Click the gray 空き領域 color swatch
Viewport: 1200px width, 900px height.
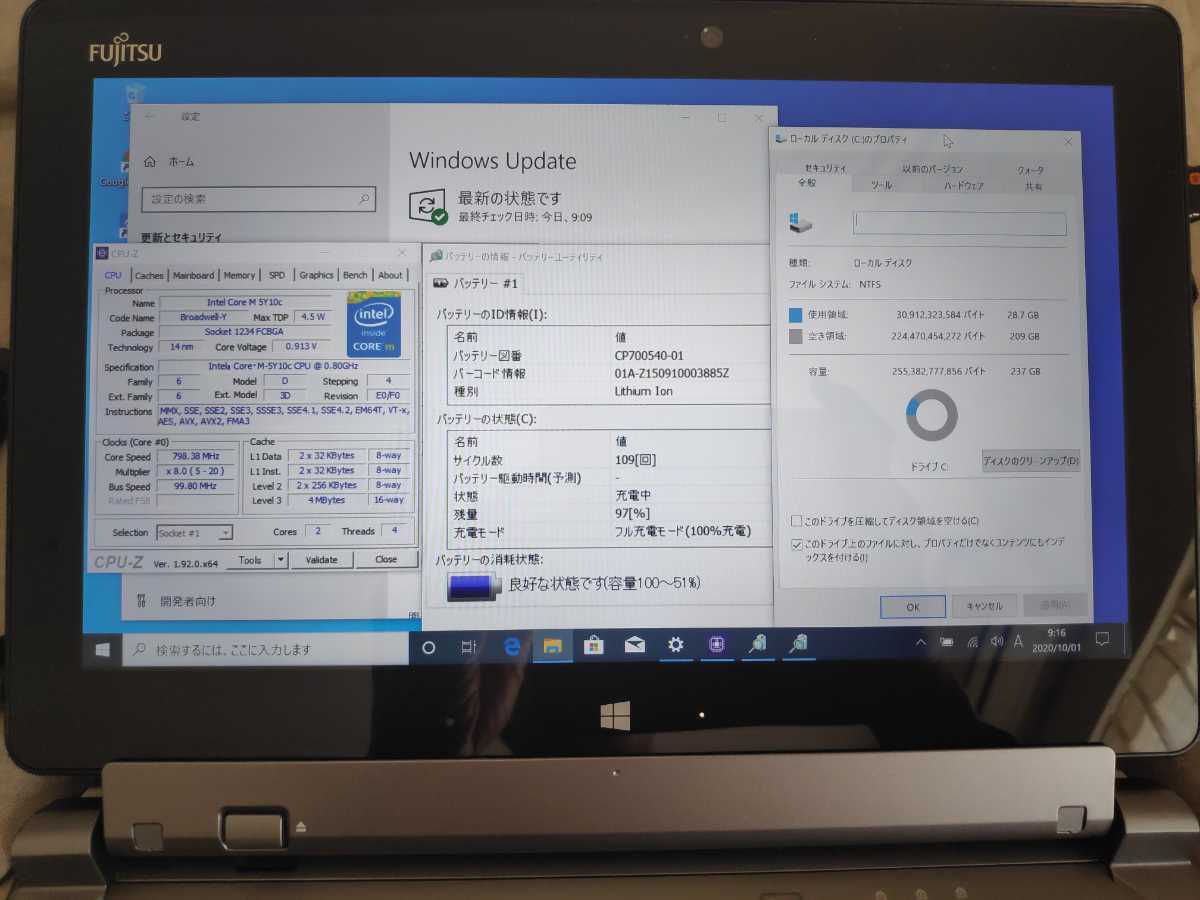[x=796, y=337]
